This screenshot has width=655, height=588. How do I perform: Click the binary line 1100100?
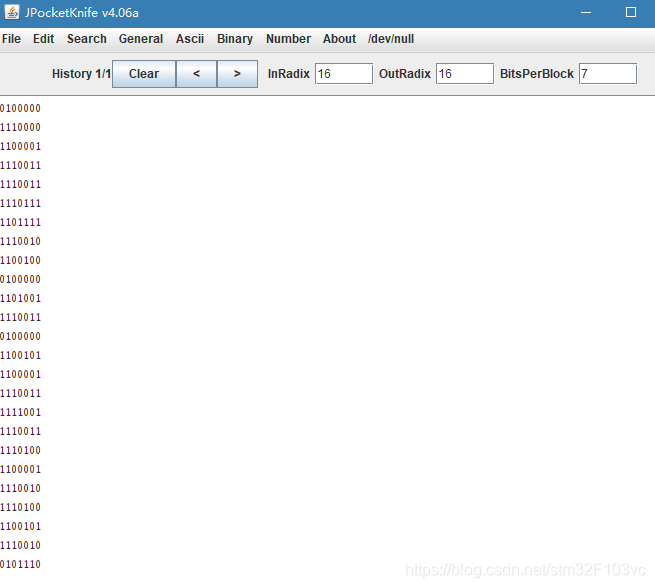20,261
